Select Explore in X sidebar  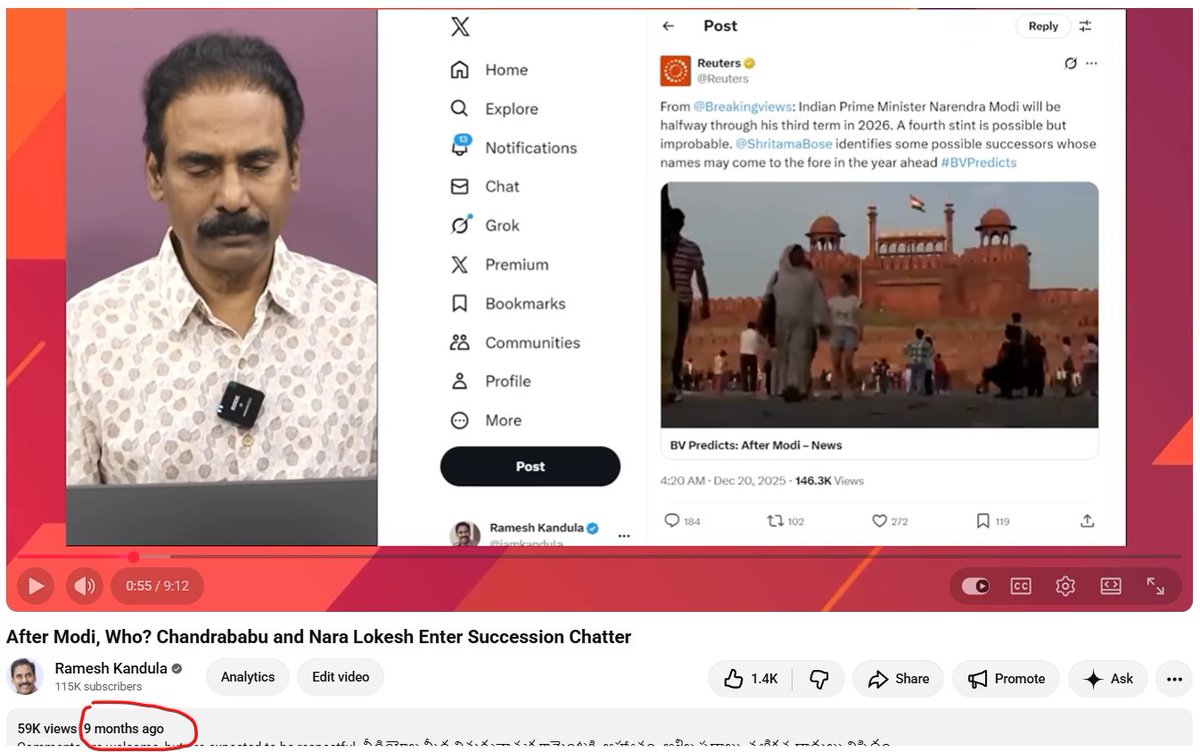click(495, 109)
